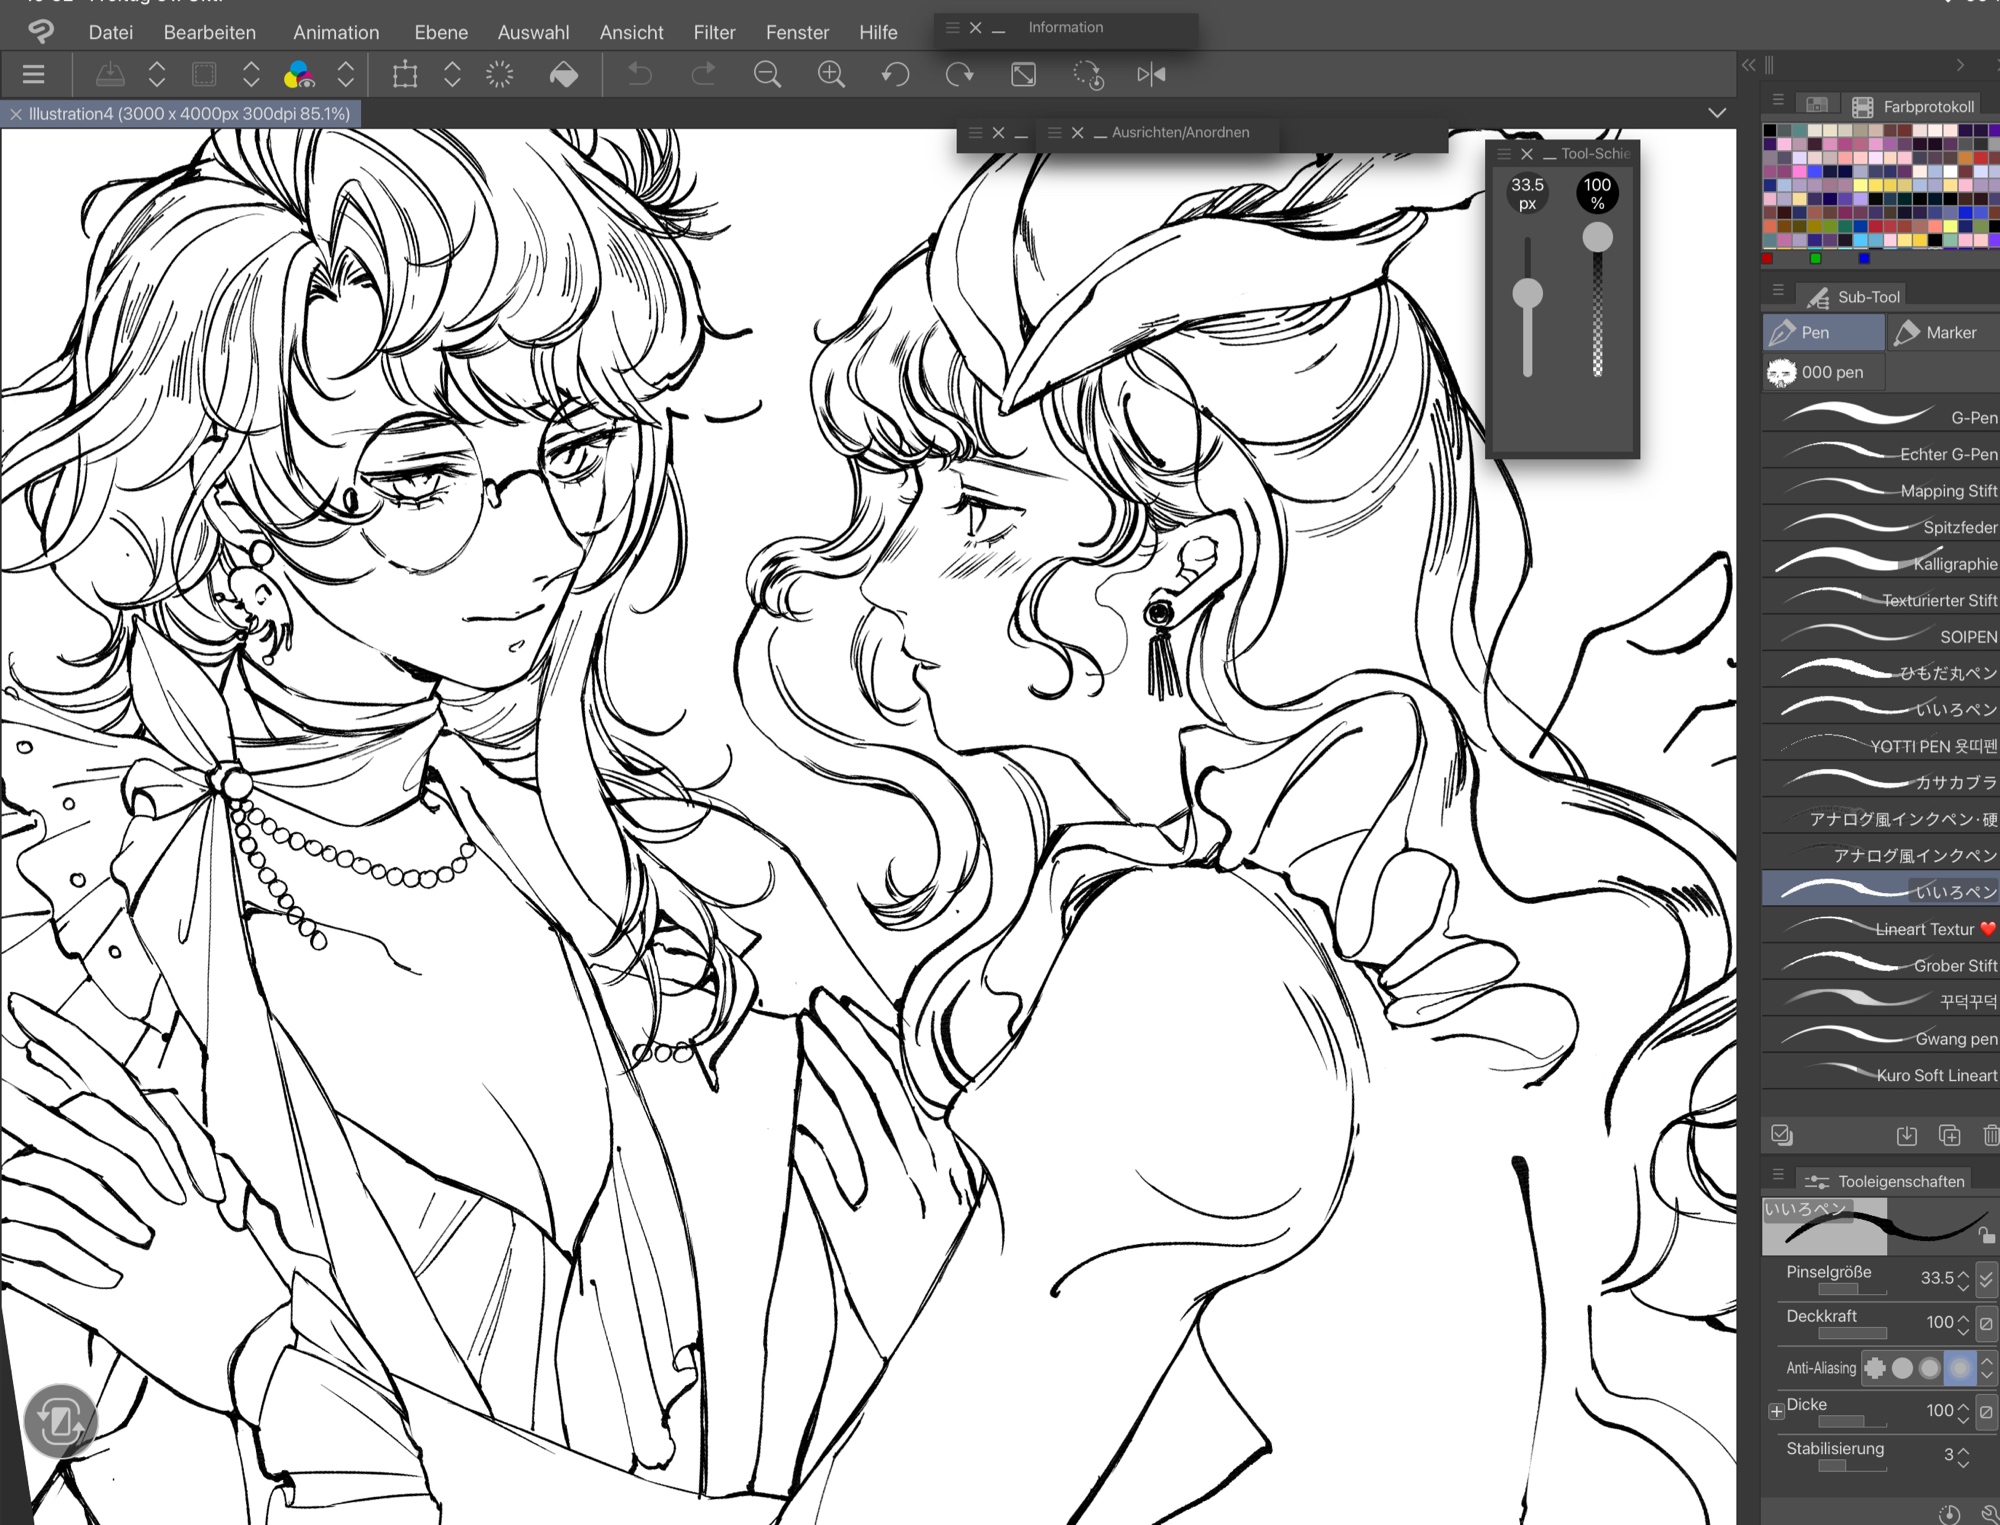Increase Stabilisierung value with up arrow

pyautogui.click(x=1964, y=1449)
